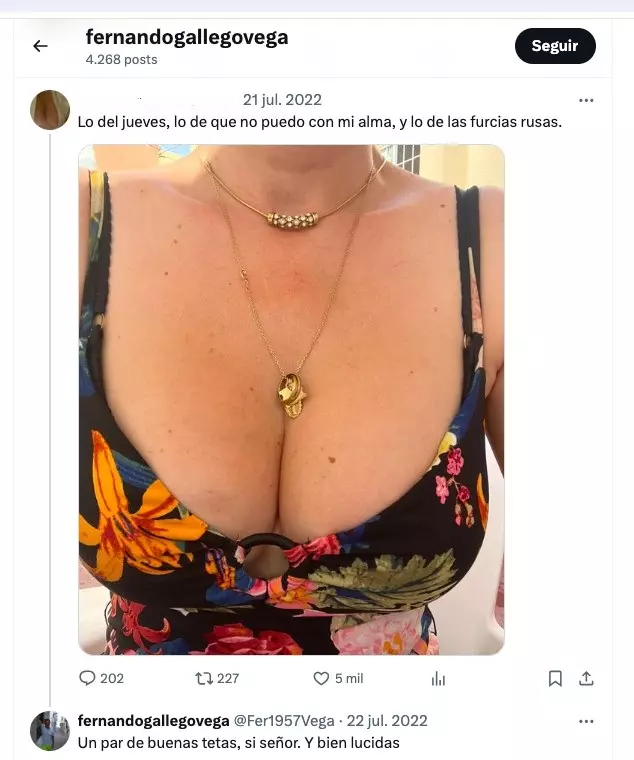Click the Seguir button
Image resolution: width=634 pixels, height=760 pixels.
555,46
